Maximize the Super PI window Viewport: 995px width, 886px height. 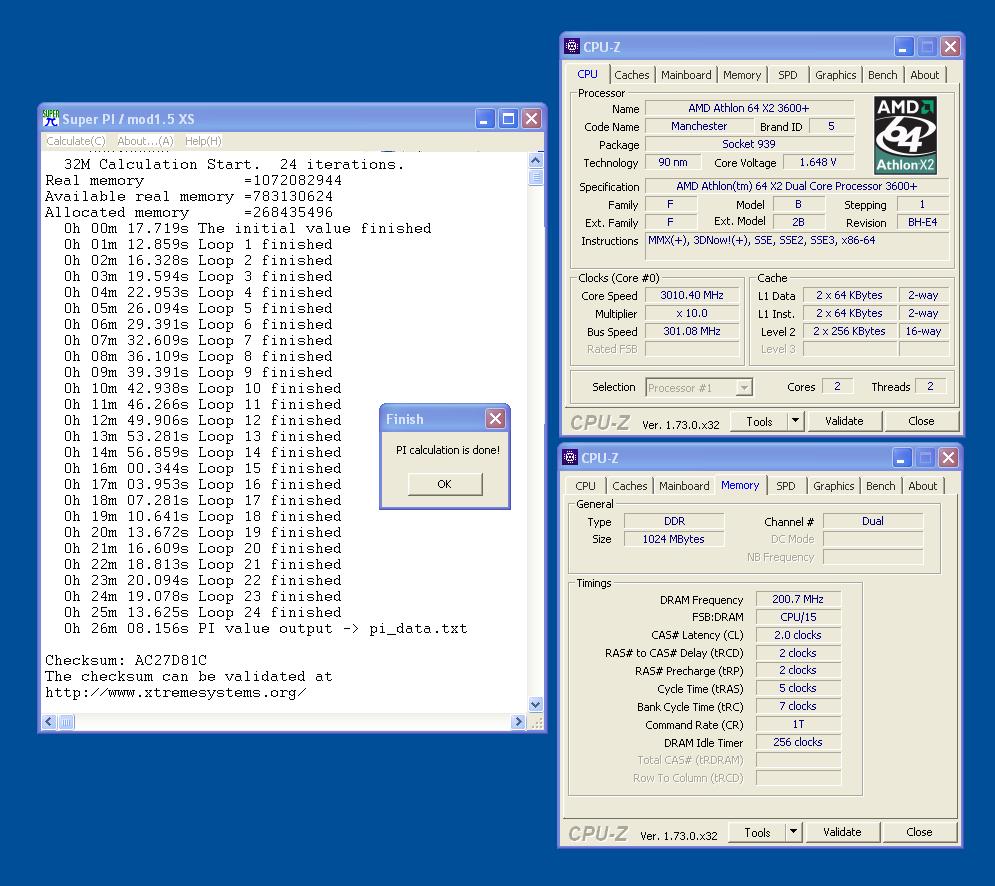pos(508,119)
